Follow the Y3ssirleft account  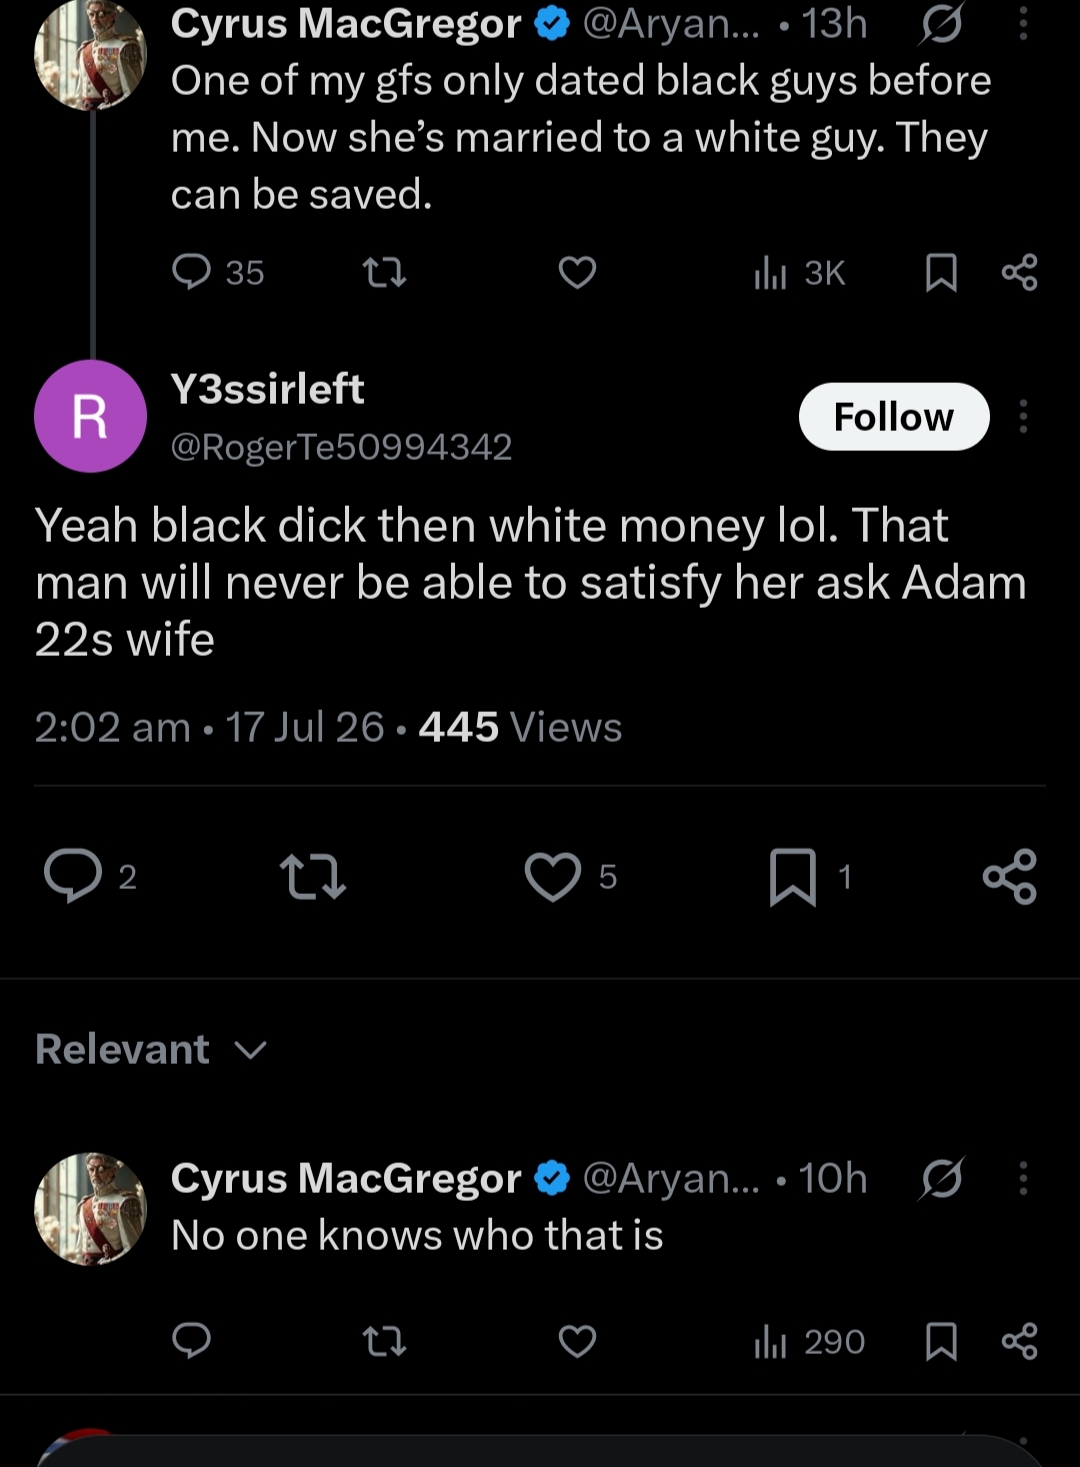click(x=894, y=416)
